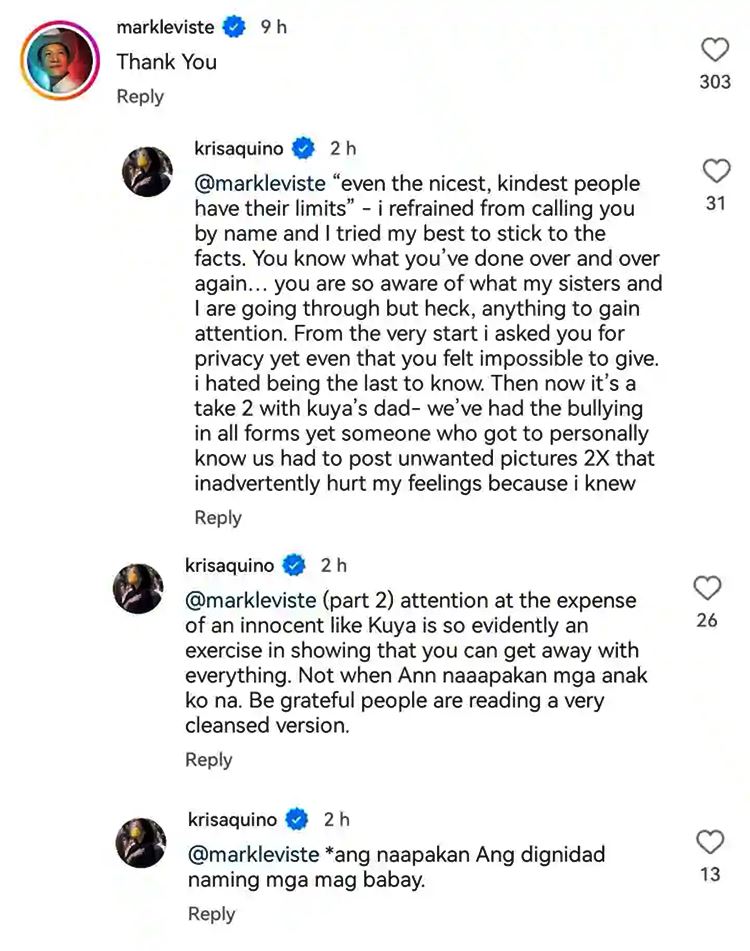Like the comment with 13 likes
Image resolution: width=750 pixels, height=951 pixels.
point(710,842)
